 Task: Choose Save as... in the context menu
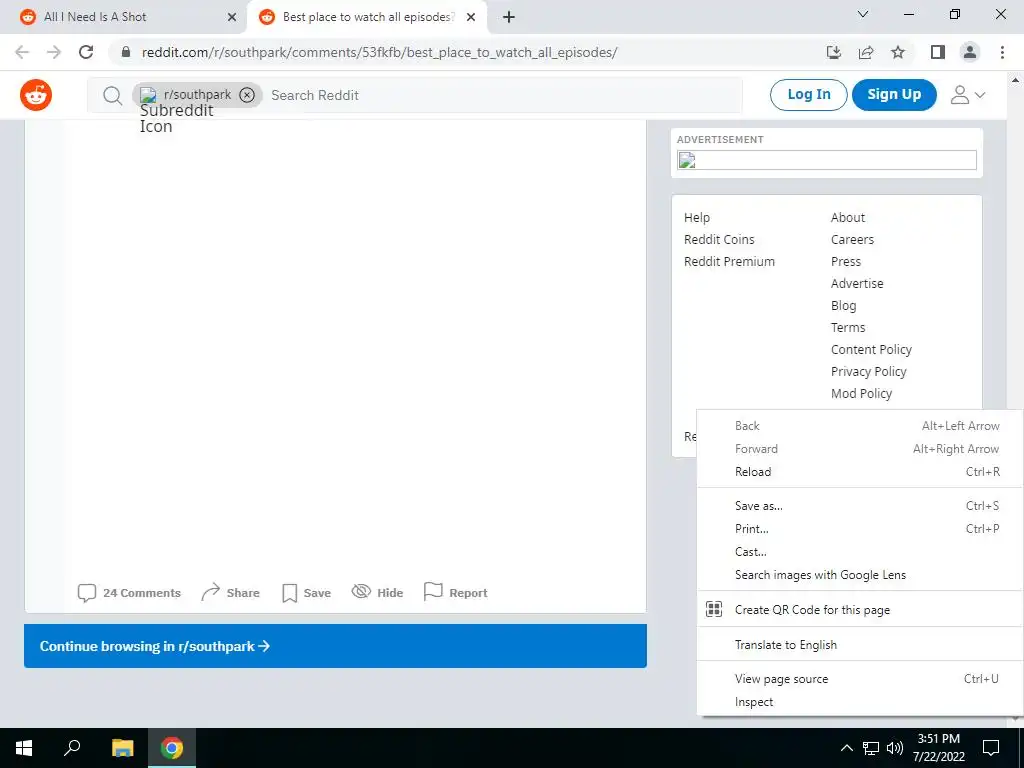[x=859, y=506]
